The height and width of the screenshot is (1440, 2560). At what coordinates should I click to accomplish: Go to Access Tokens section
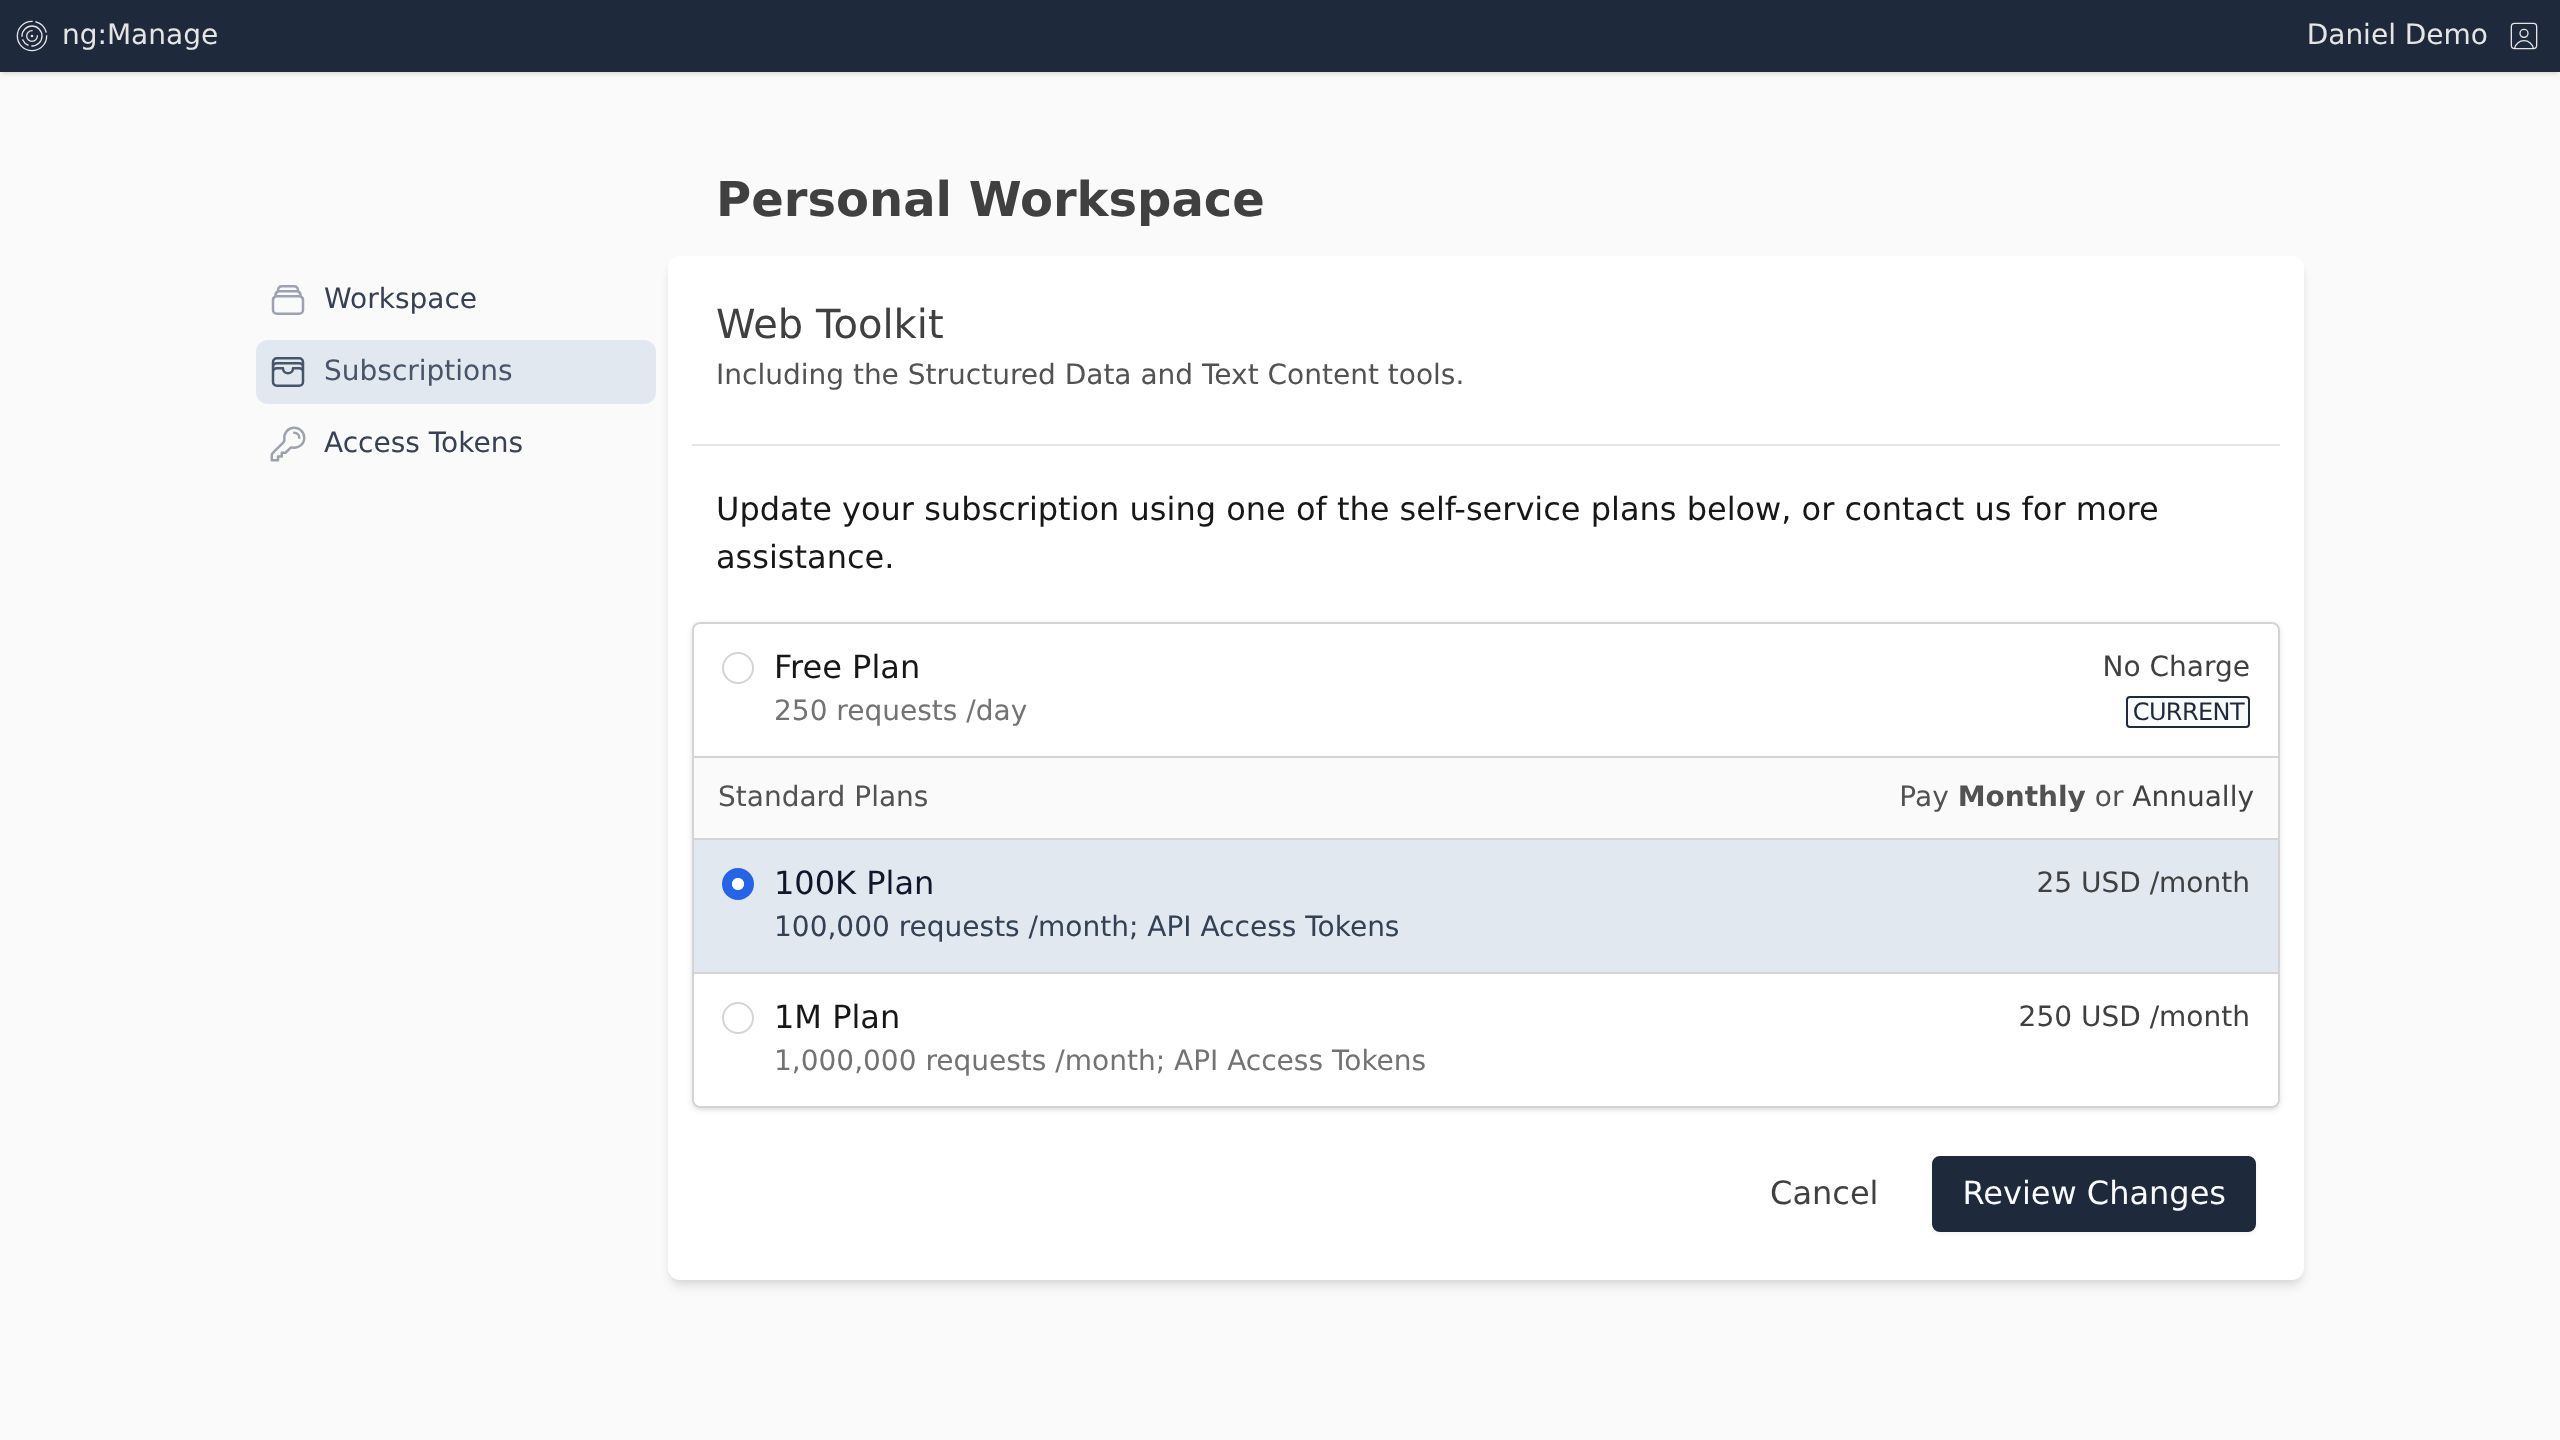pyautogui.click(x=422, y=443)
